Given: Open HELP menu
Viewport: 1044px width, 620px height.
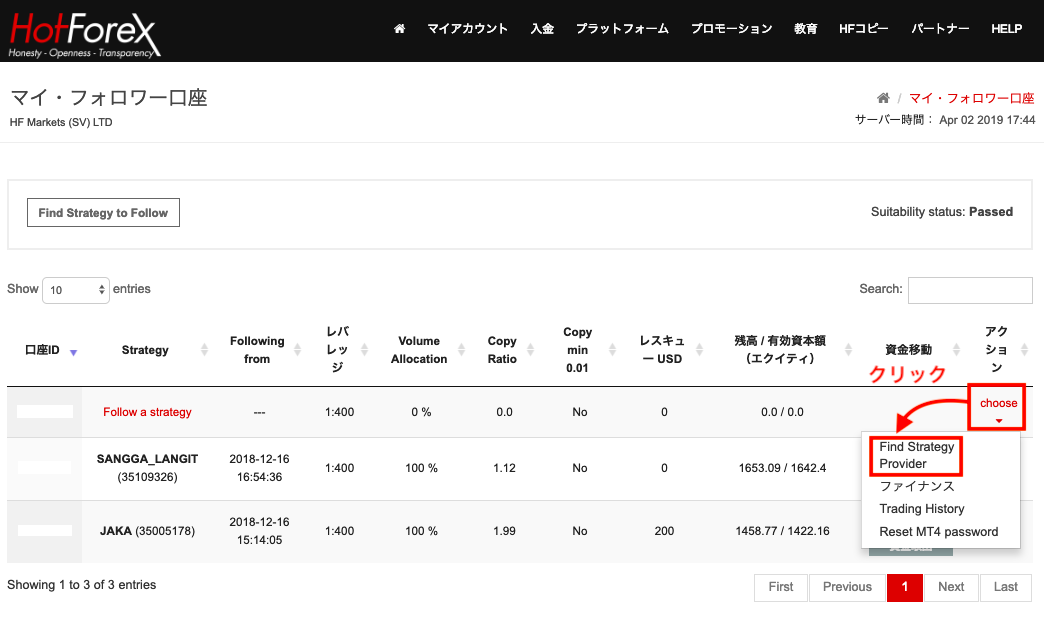Looking at the screenshot, I should tap(1006, 29).
